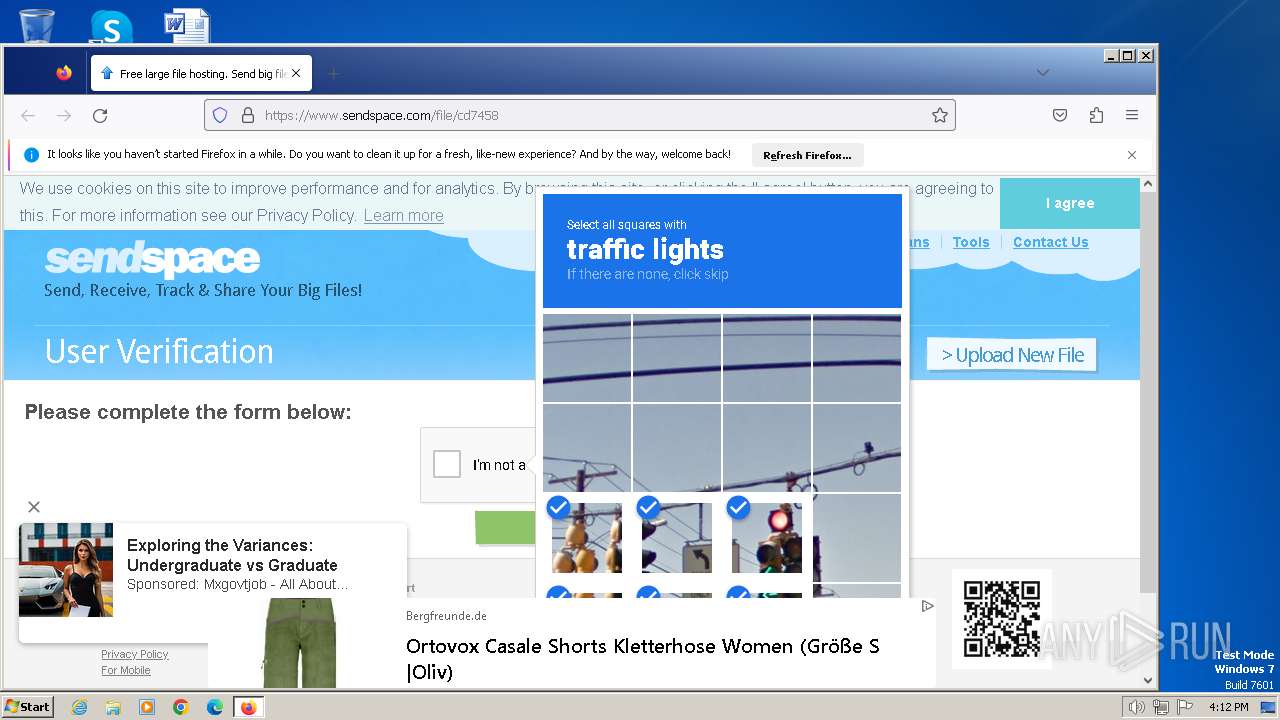The height and width of the screenshot is (720, 1280).
Task: Open the Firefox application menu
Action: (x=1132, y=115)
